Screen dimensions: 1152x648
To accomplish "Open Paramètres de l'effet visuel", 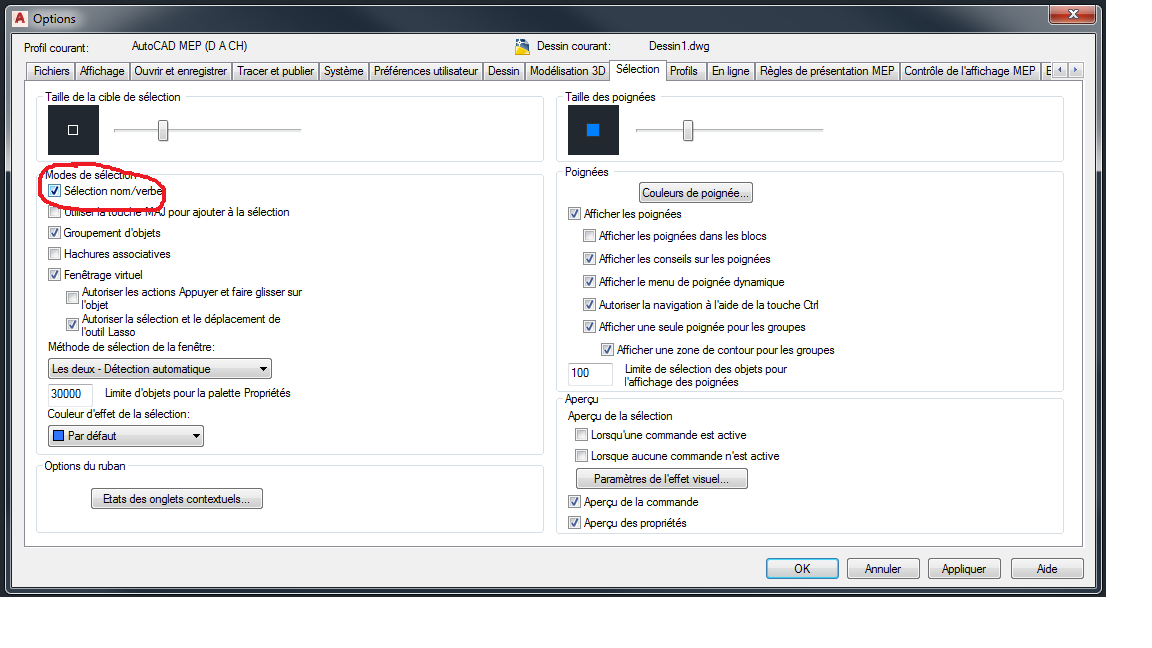I will point(662,478).
